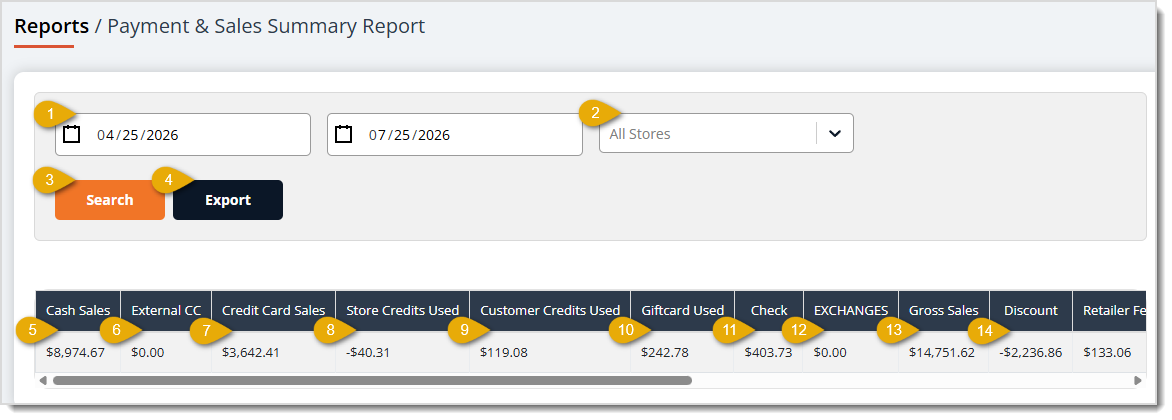Click the All Stores selection field
Image resolution: width=1172 pixels, height=420 pixels.
tap(726, 134)
